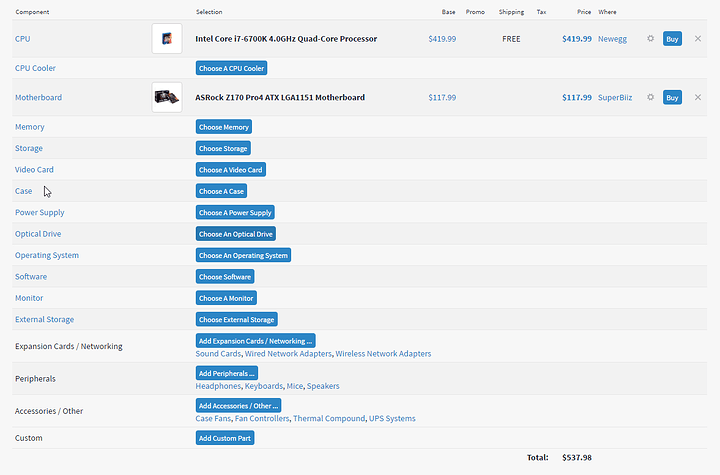Click Choose Memory button
The width and height of the screenshot is (720, 475).
tap(224, 127)
